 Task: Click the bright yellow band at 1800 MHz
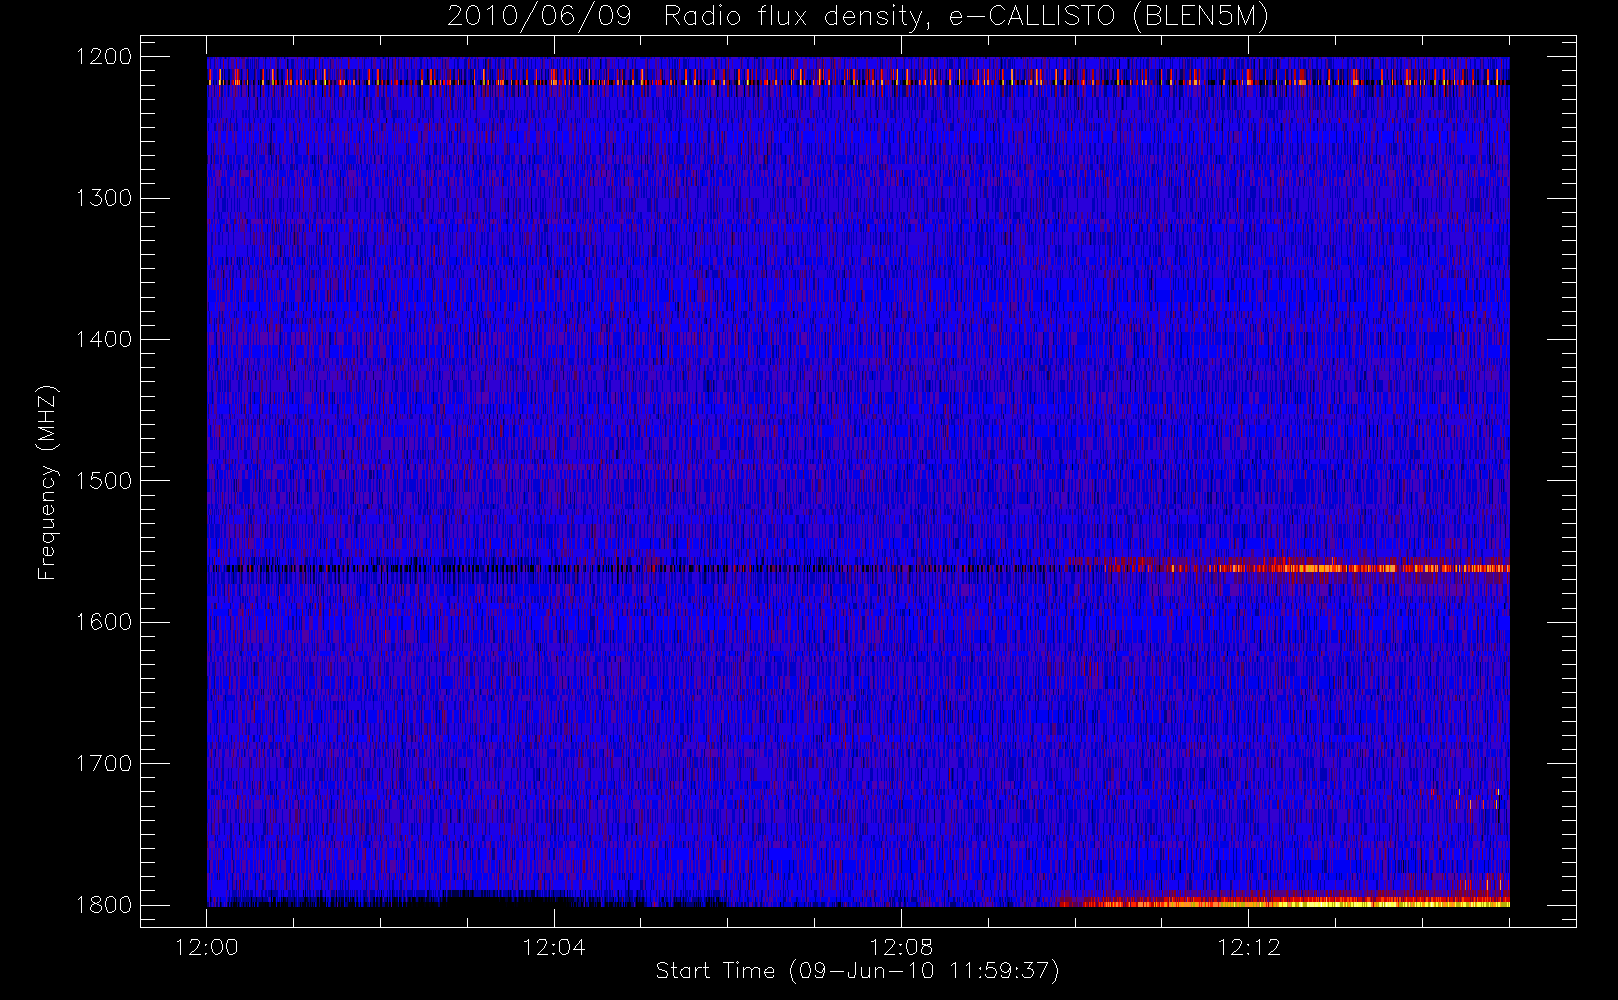click(x=1285, y=902)
